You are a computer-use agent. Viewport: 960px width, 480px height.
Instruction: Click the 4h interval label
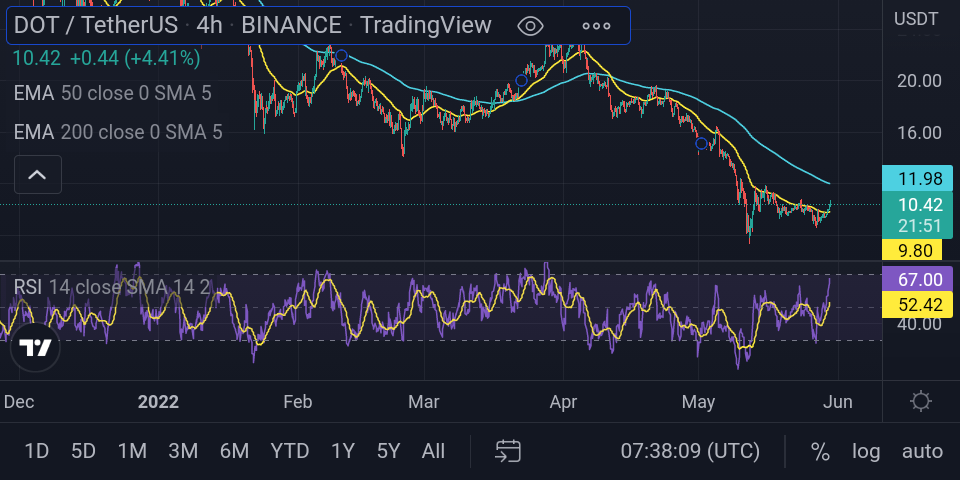click(x=209, y=25)
